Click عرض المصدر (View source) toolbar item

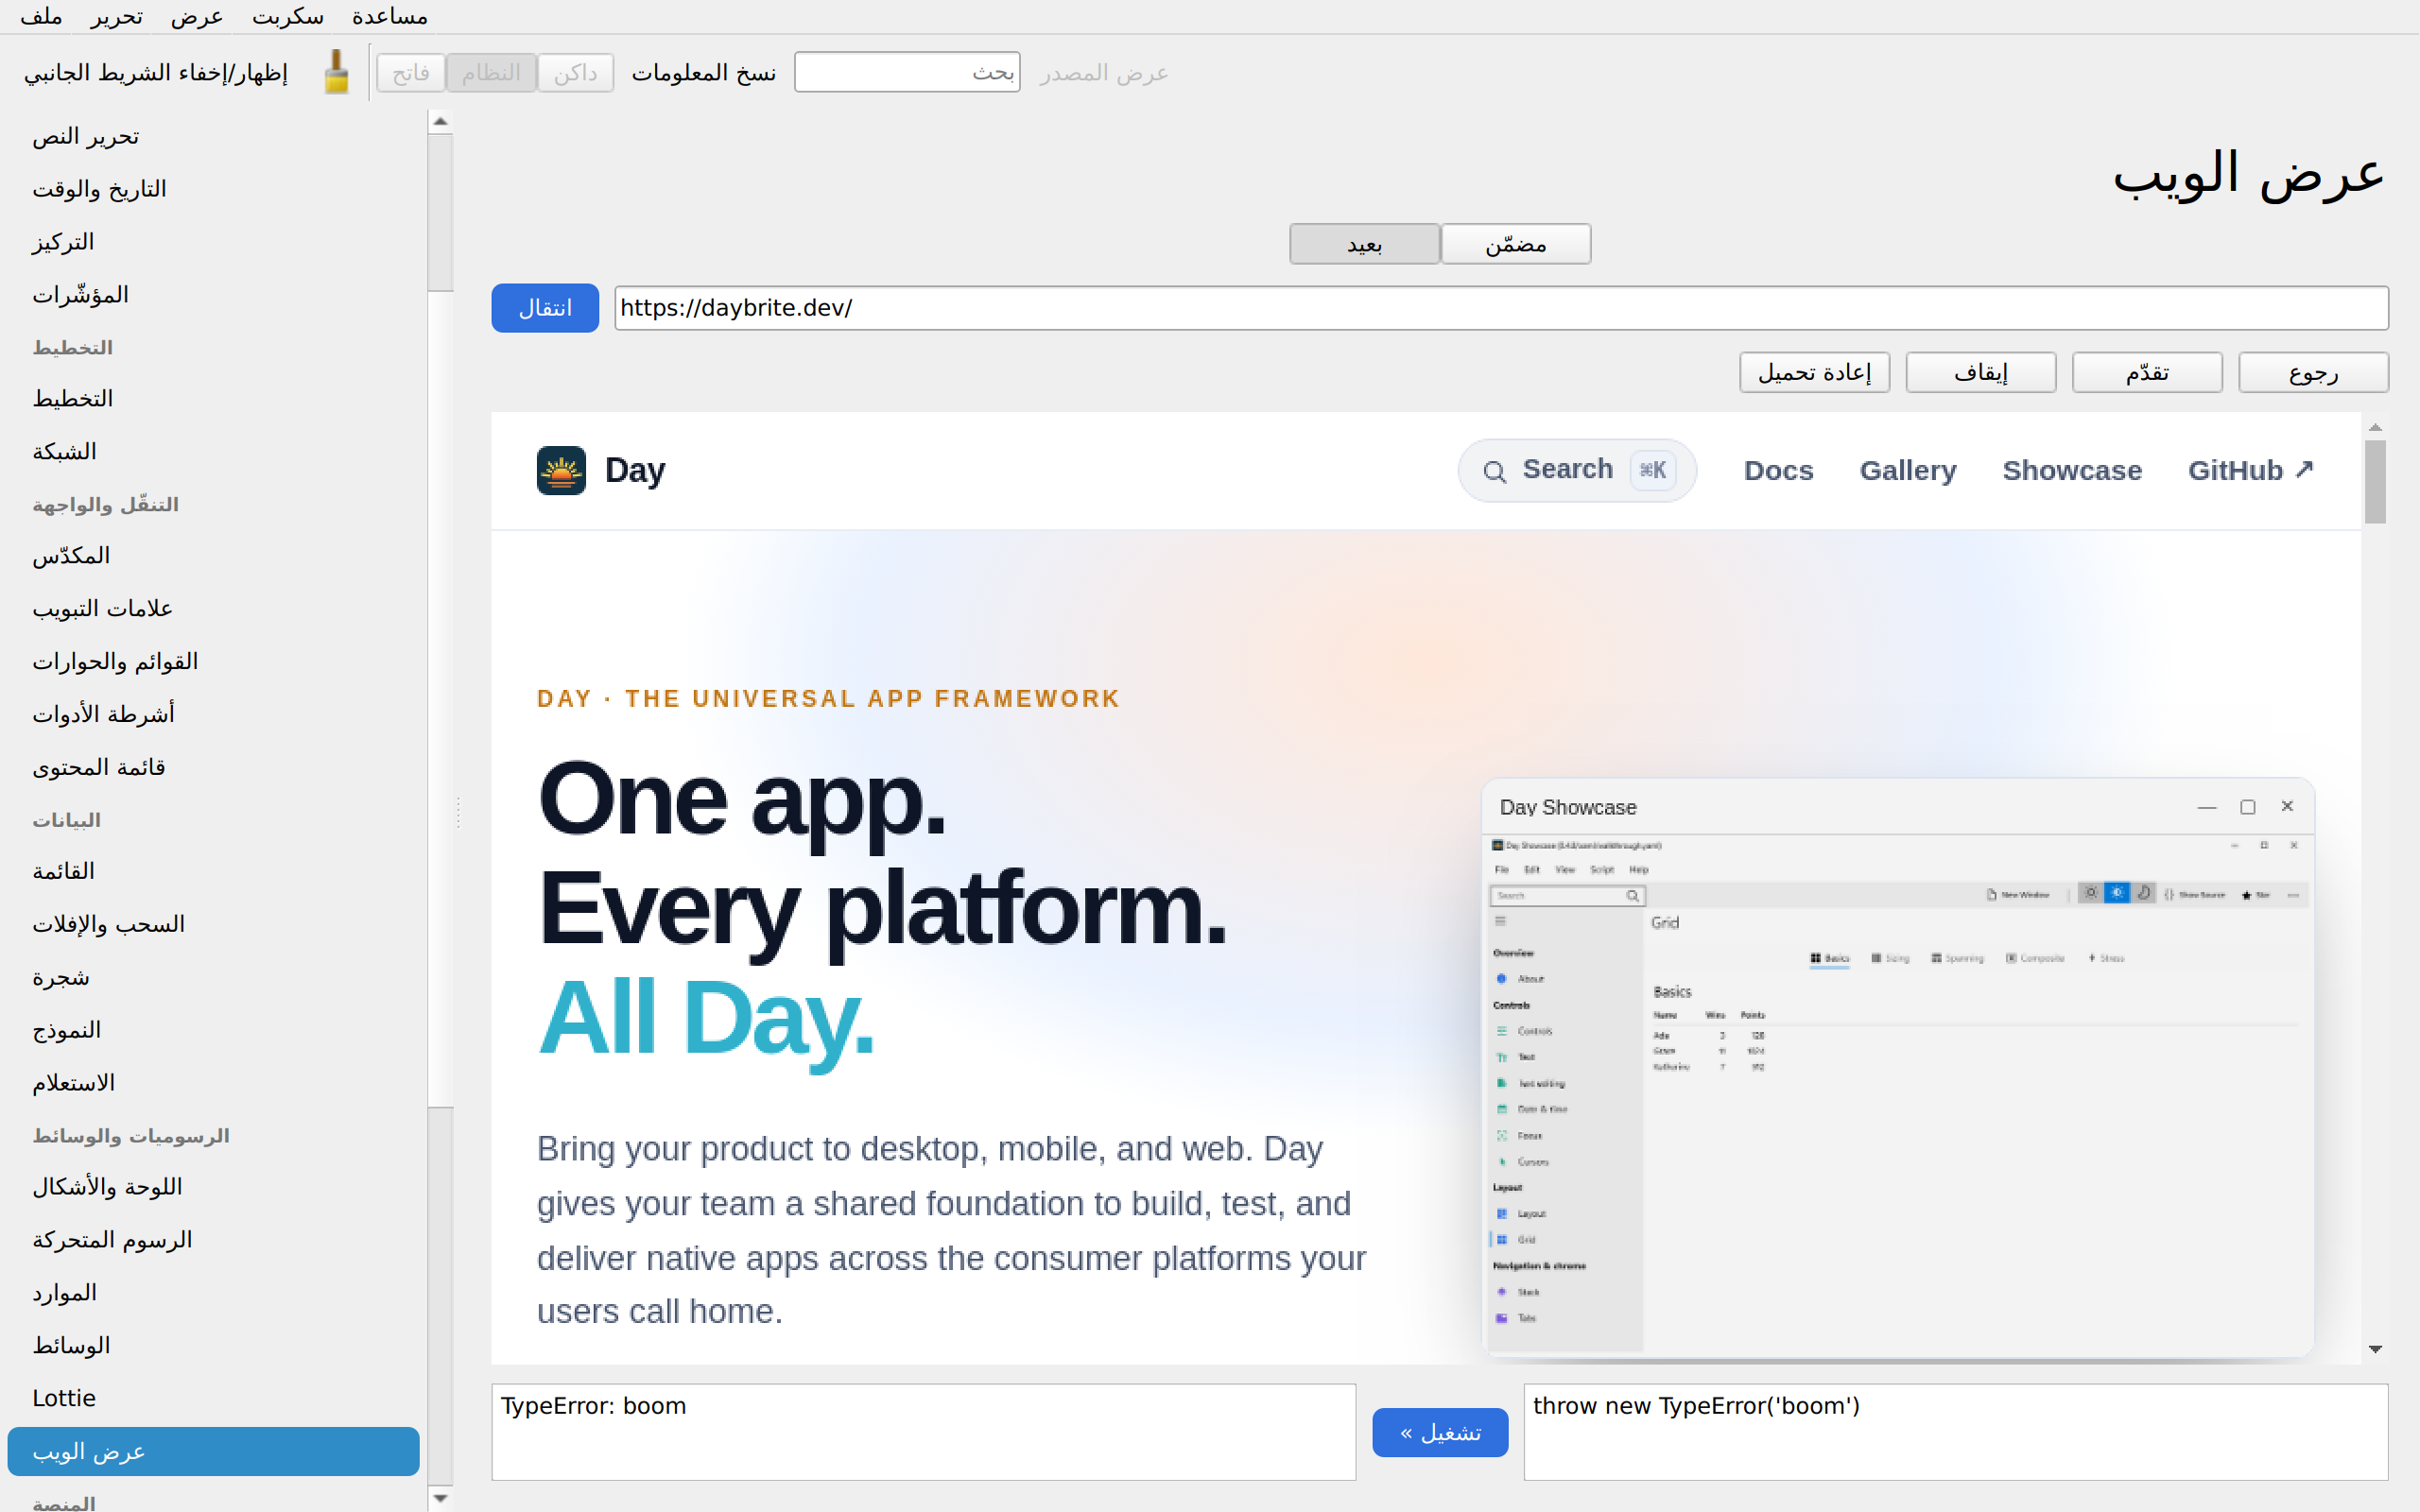tap(1103, 73)
